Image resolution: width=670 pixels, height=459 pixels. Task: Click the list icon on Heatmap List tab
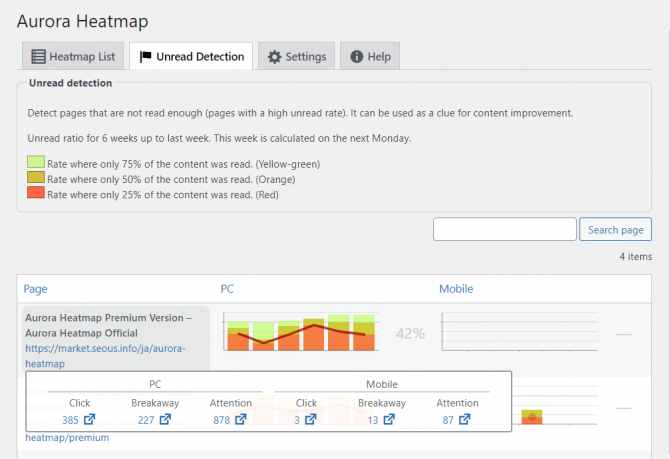pyautogui.click(x=38, y=56)
